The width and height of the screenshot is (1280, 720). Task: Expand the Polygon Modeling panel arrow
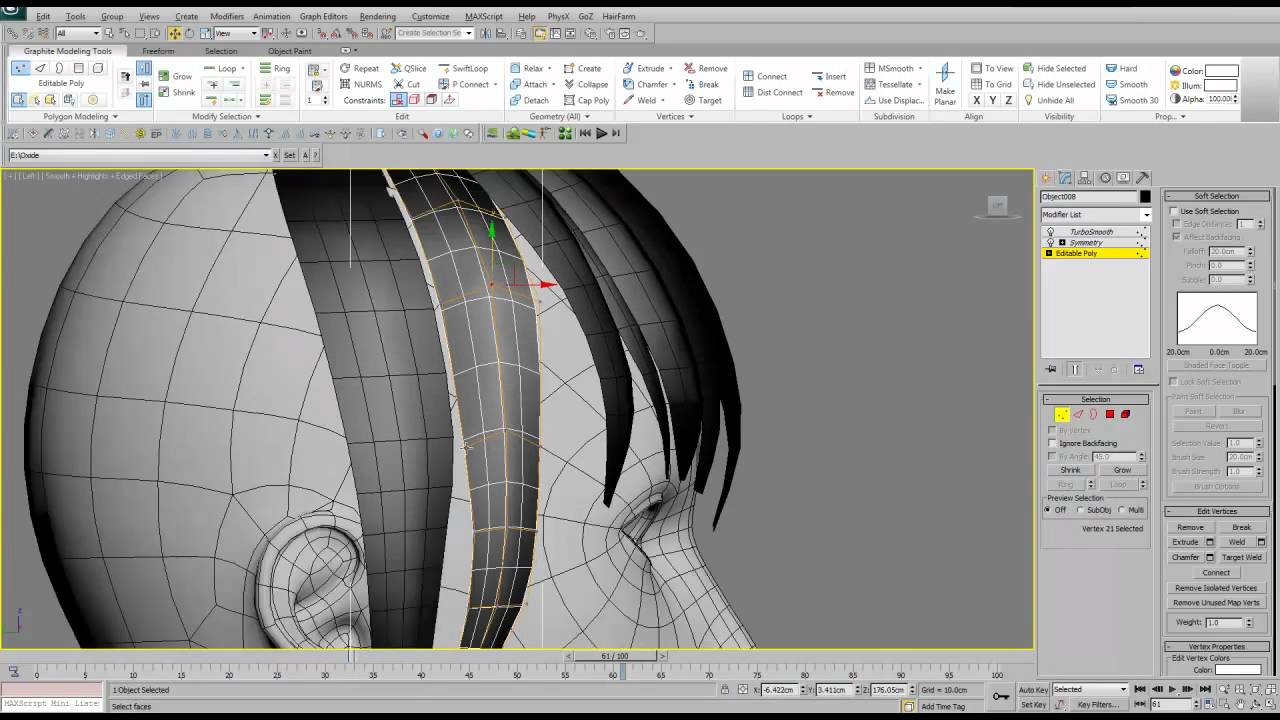[x=114, y=116]
